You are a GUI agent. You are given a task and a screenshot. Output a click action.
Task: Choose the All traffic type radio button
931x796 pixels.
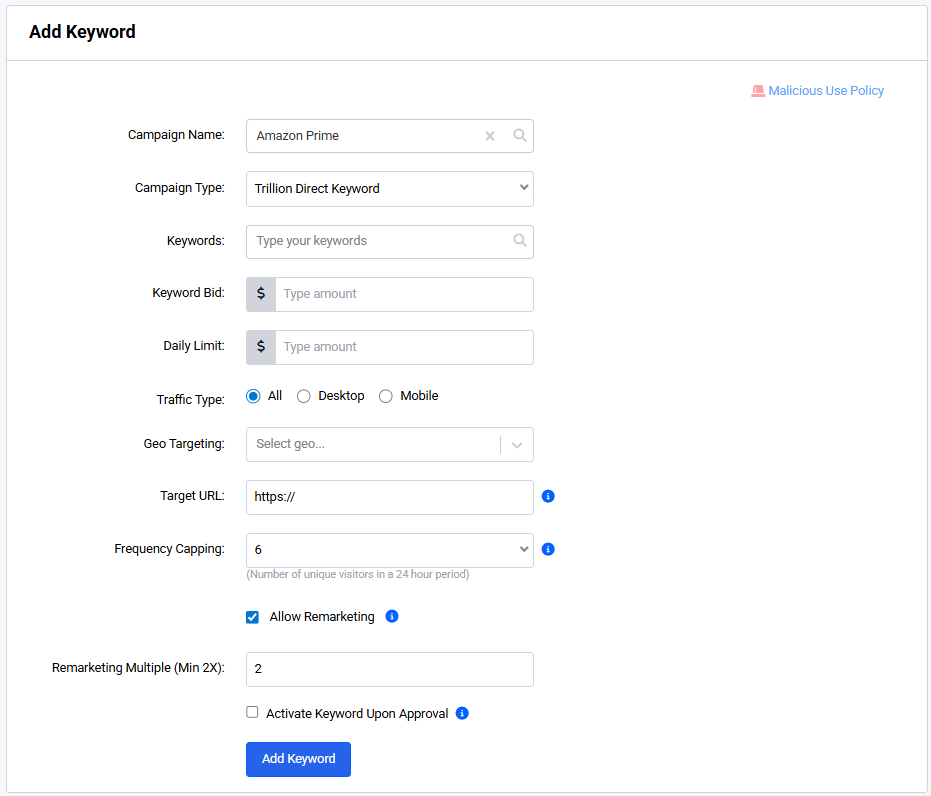253,396
